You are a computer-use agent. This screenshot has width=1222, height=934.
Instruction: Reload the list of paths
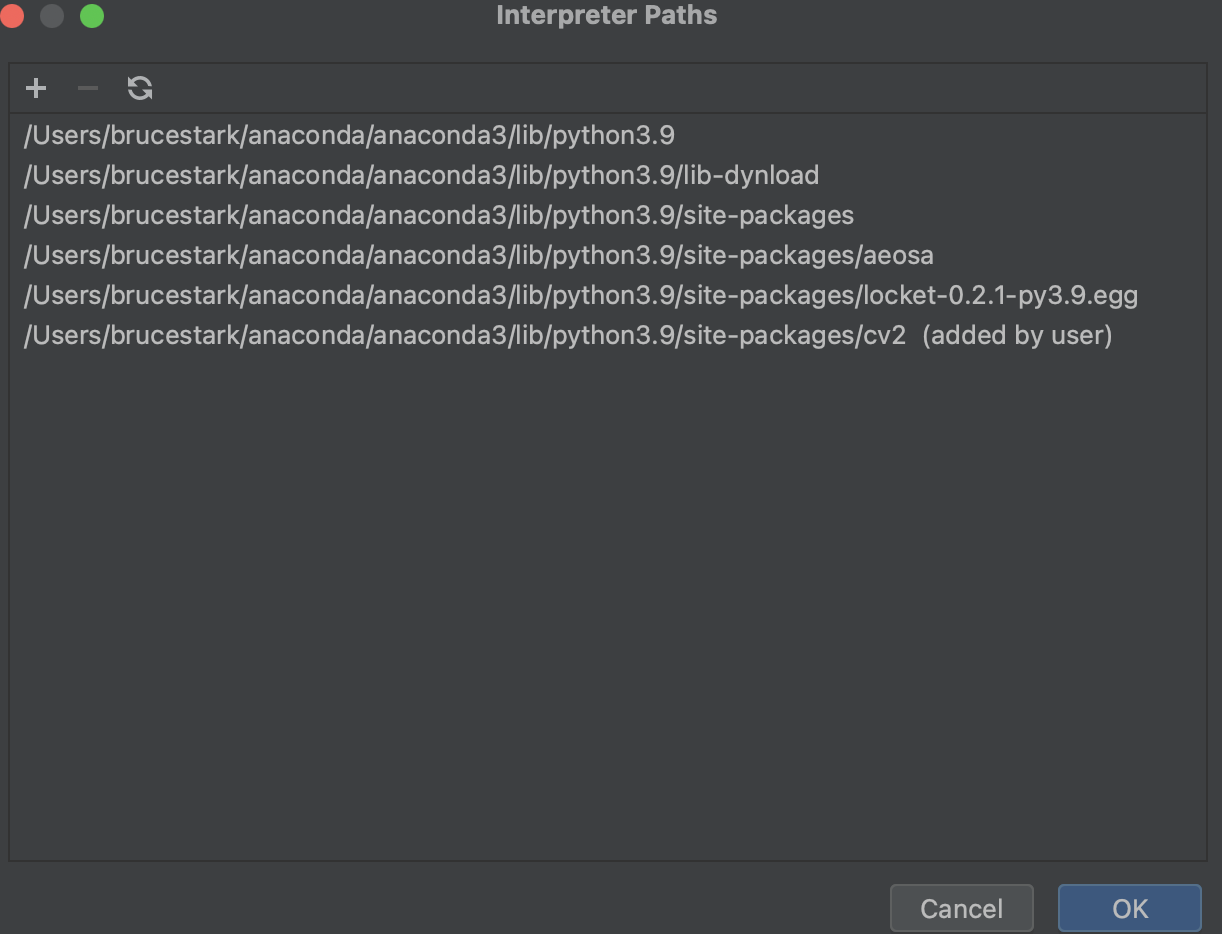140,89
